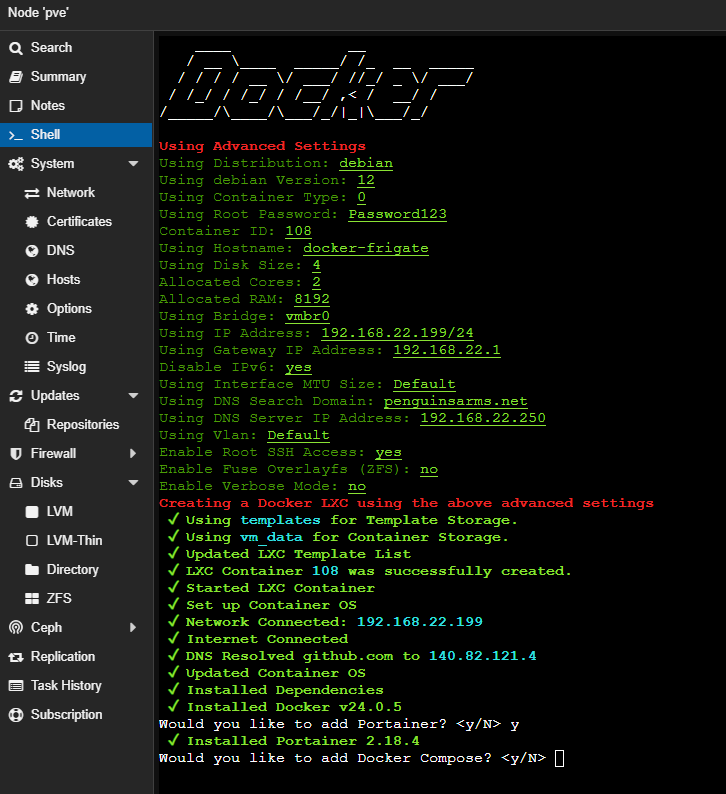The width and height of the screenshot is (726, 794).
Task: Open the Directory entry
Action: tap(76, 570)
